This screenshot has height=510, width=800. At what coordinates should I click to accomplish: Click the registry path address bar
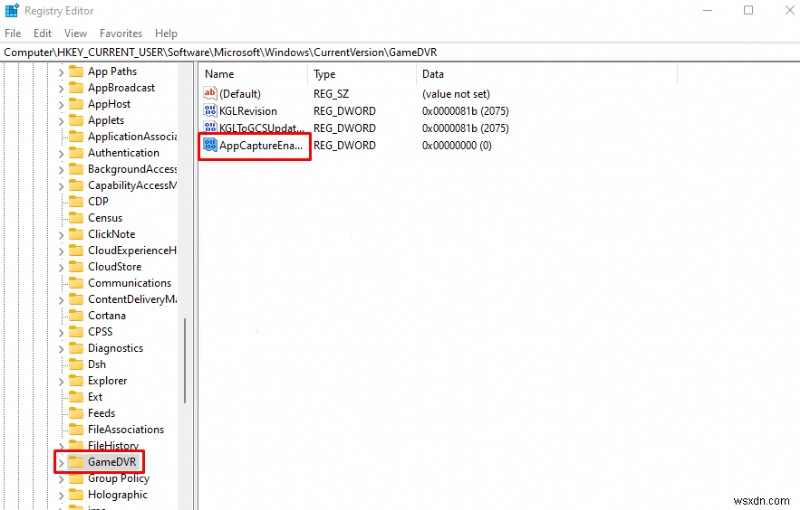(400, 52)
